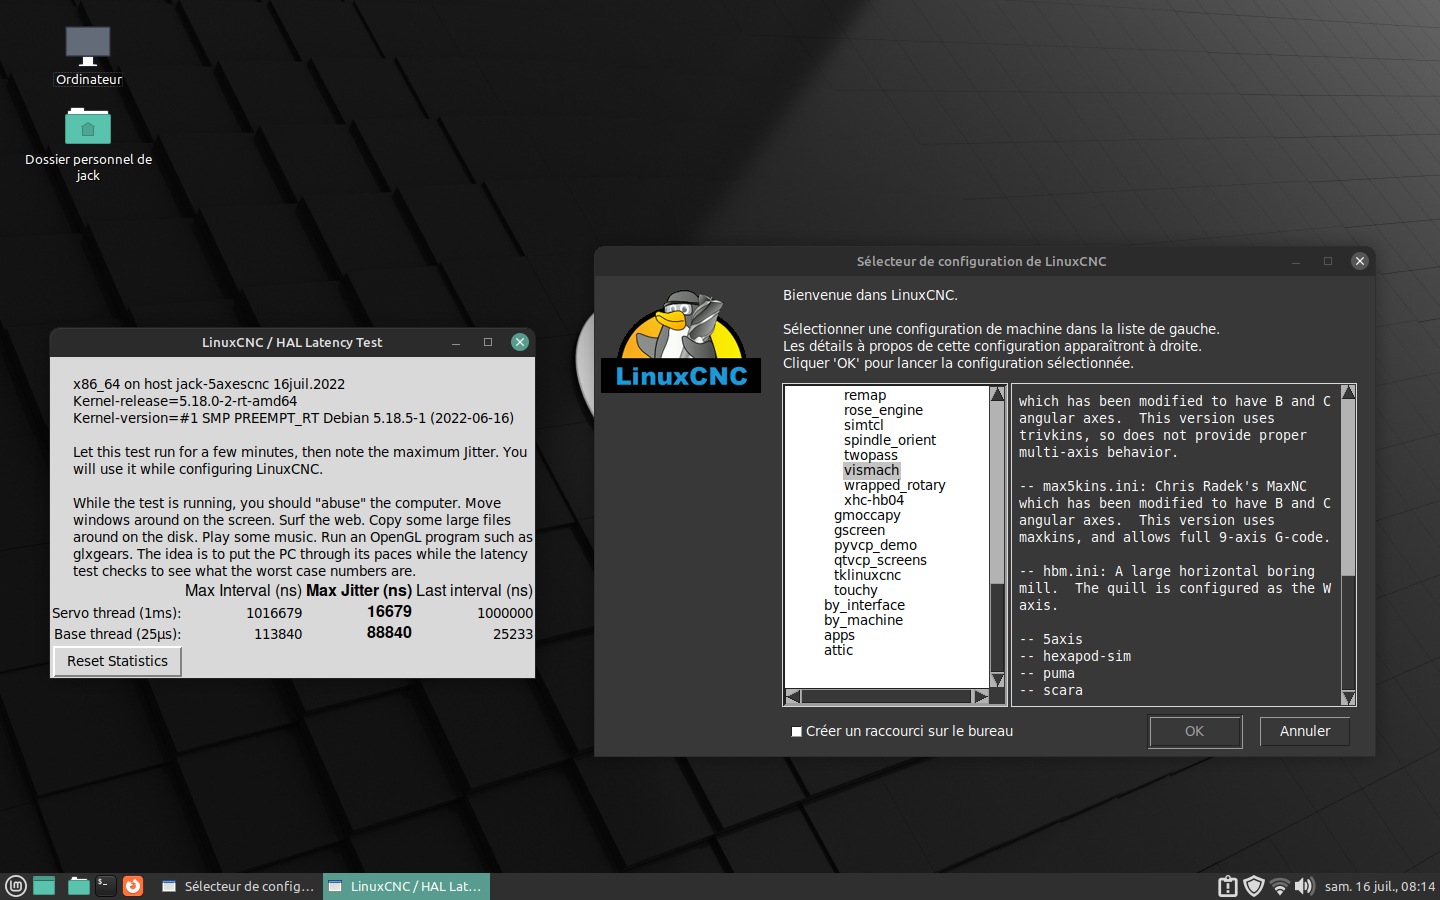Click Reset Statistics in Latency Test
Screen dimensions: 1440x900
[117, 661]
